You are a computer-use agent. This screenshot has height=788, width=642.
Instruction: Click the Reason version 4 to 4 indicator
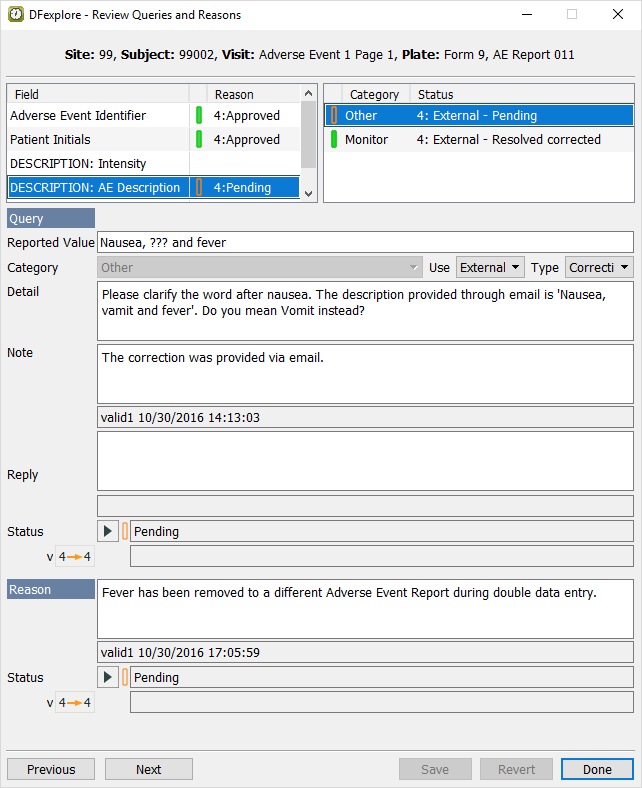(74, 703)
